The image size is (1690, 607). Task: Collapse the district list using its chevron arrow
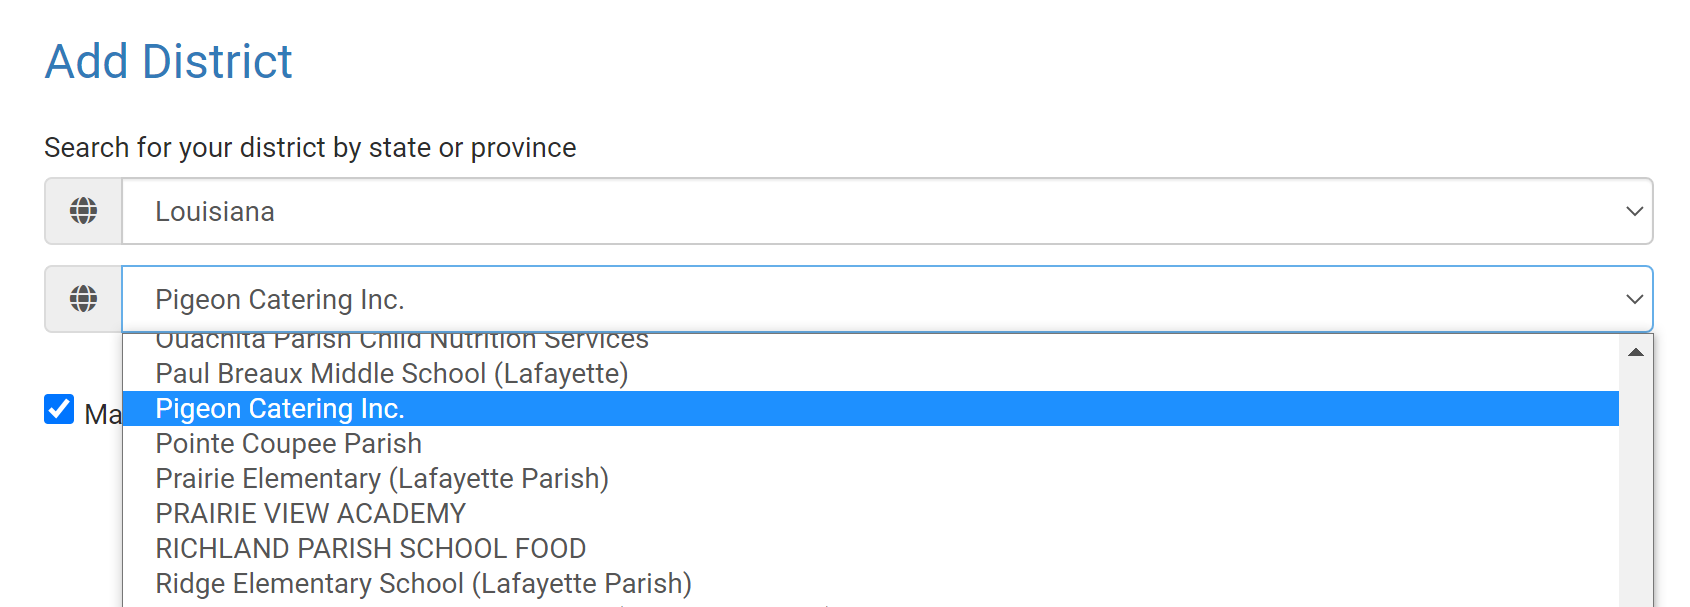pyautogui.click(x=1634, y=299)
